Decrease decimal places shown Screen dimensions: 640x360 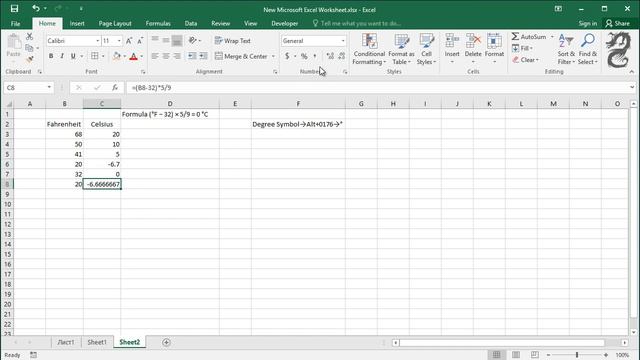coord(342,56)
